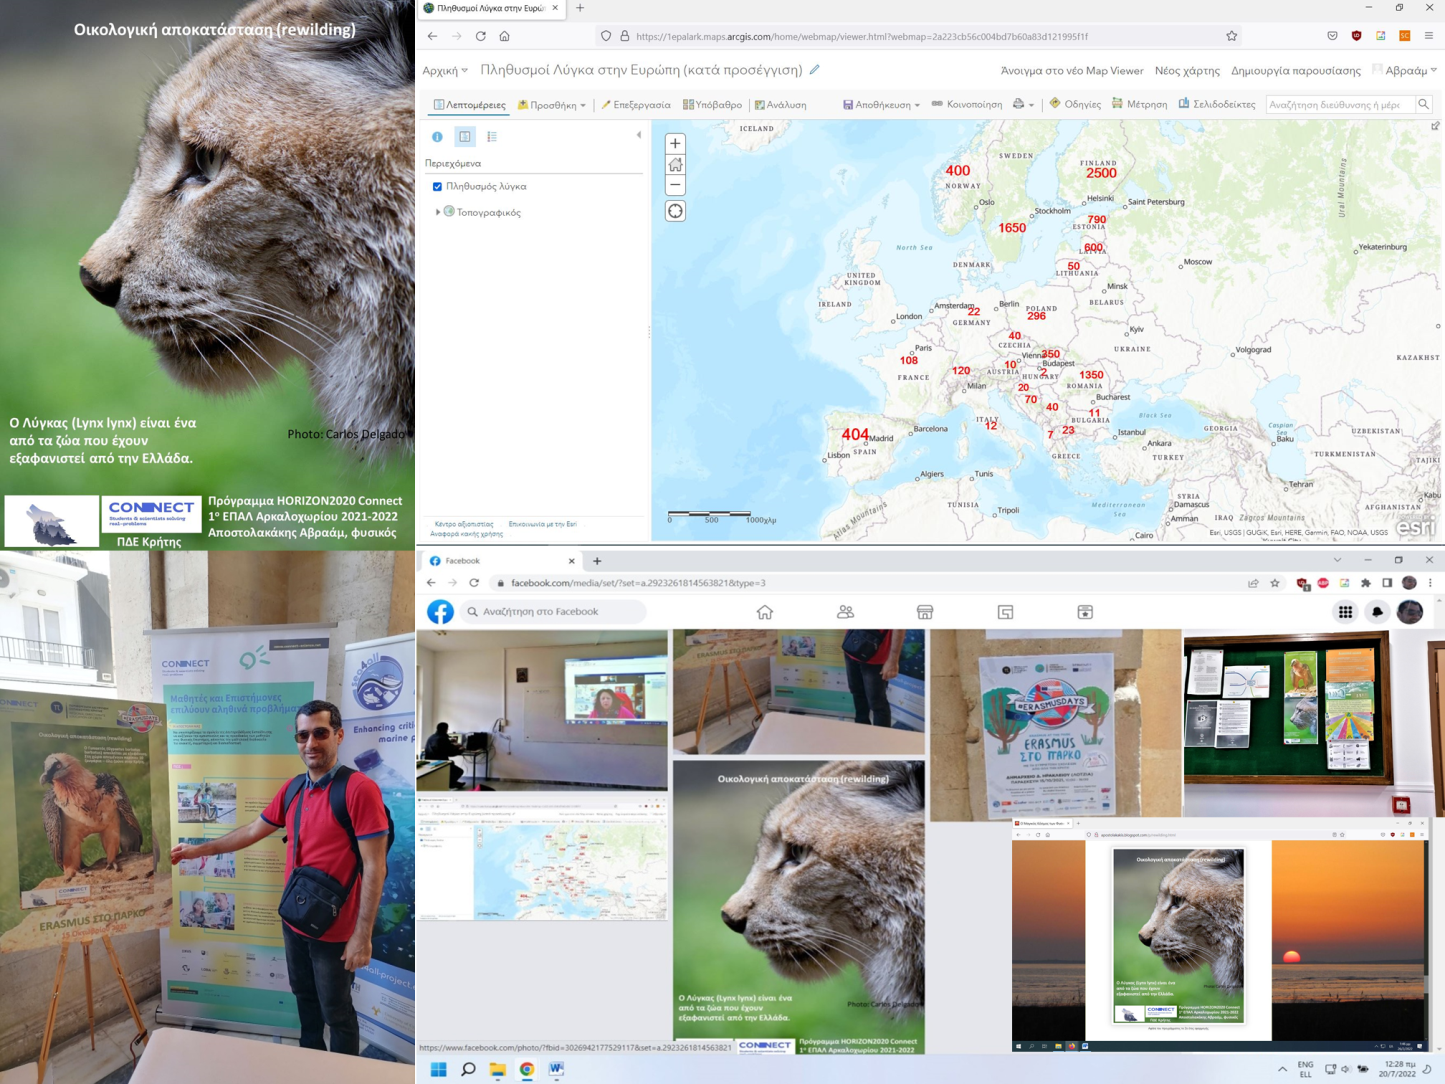Open the Αποθήκευση dropdown
1445x1084 pixels.
coord(881,104)
